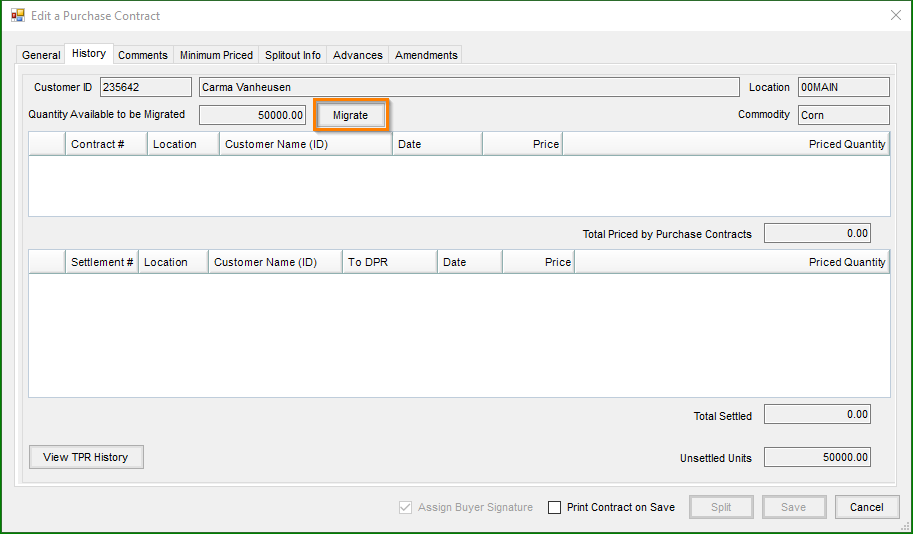This screenshot has width=913, height=534.
Task: Enable Print Contract on Save checkbox
Action: pyautogui.click(x=554, y=507)
